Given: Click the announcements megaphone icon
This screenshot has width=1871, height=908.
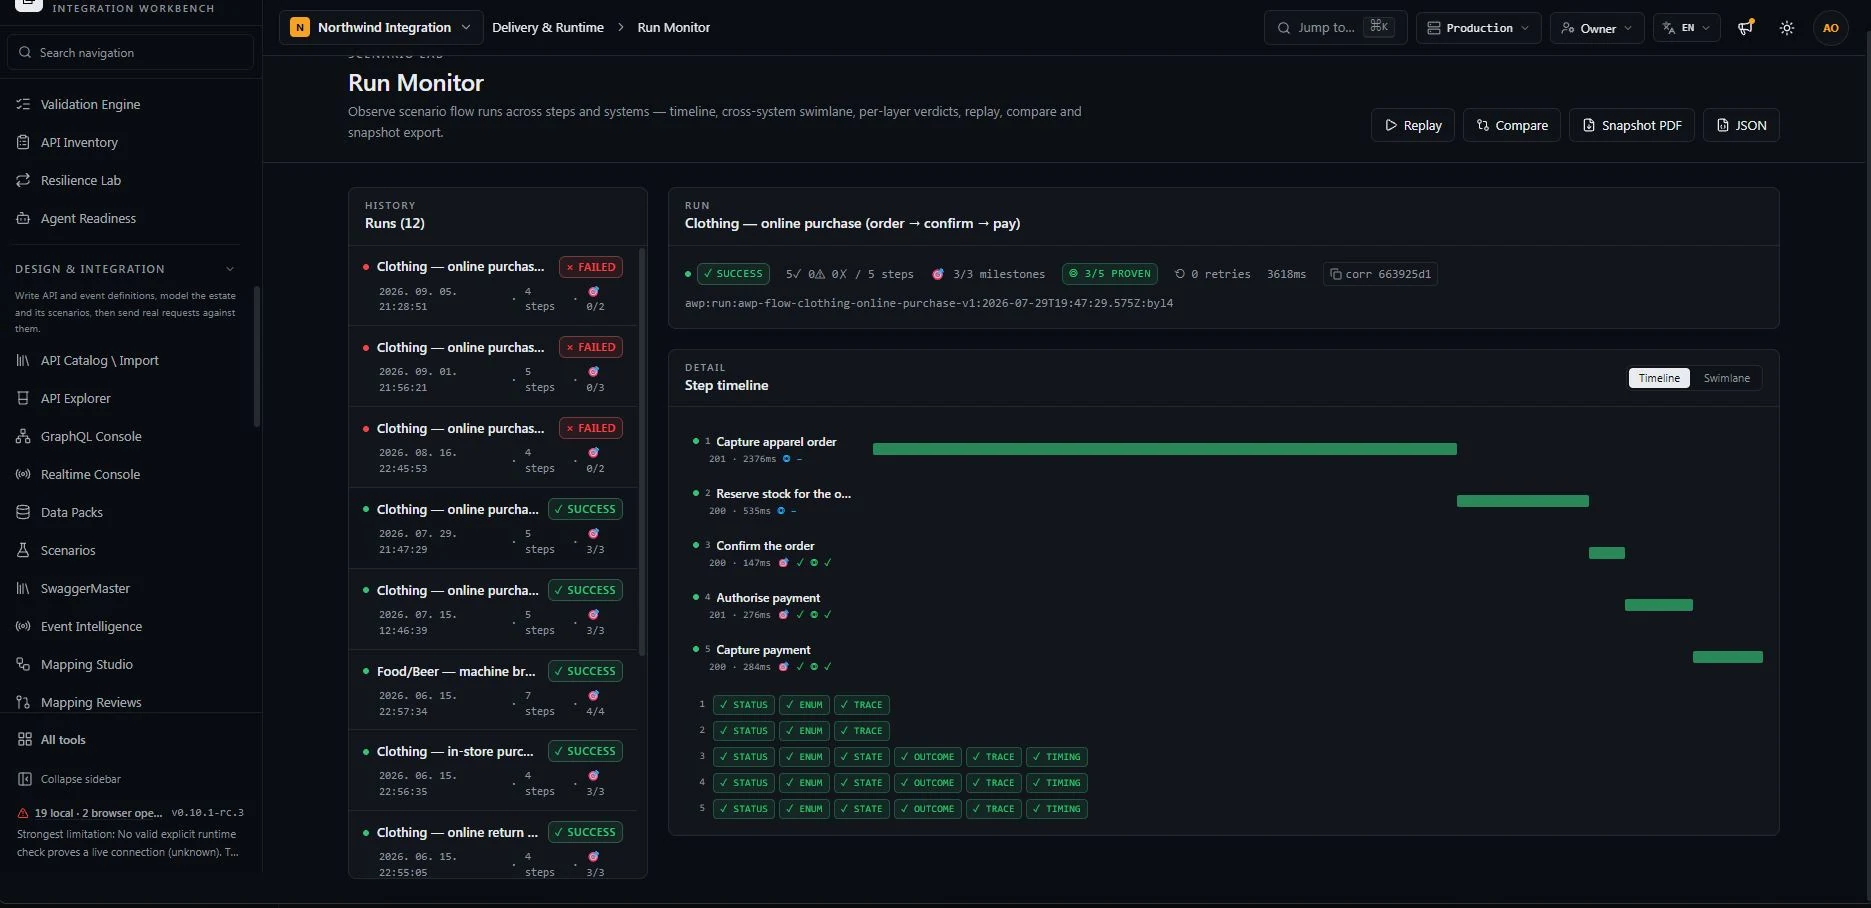Looking at the screenshot, I should tap(1745, 28).
